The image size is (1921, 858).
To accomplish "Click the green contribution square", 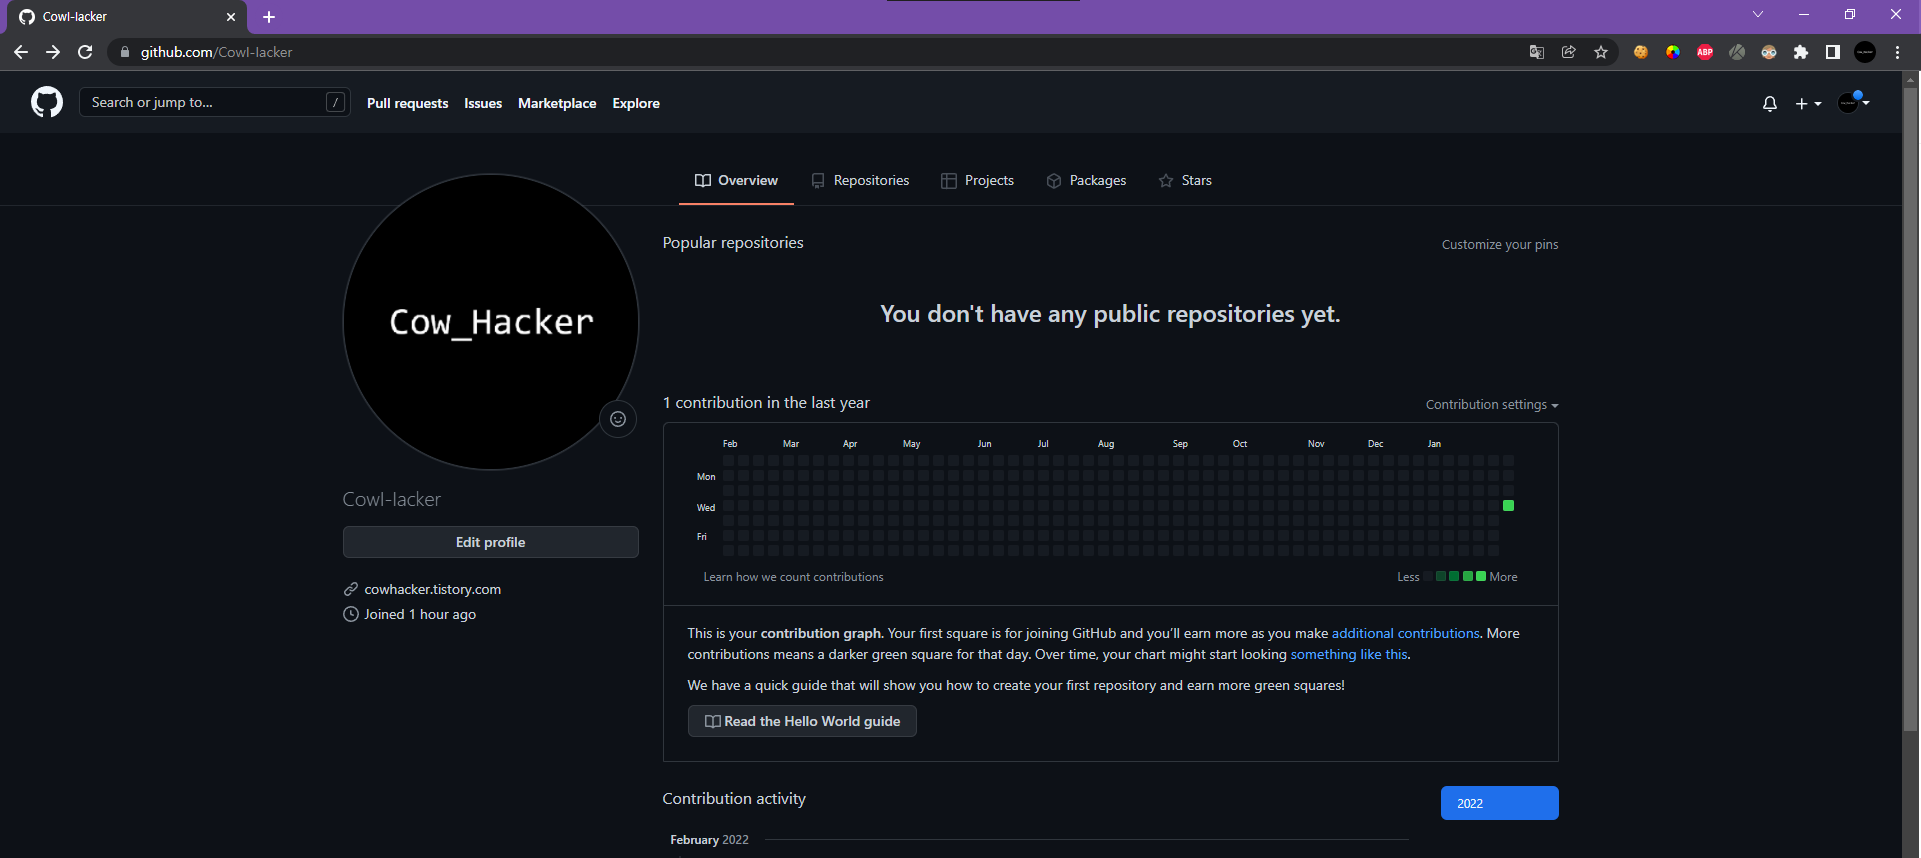I will (x=1509, y=506).
